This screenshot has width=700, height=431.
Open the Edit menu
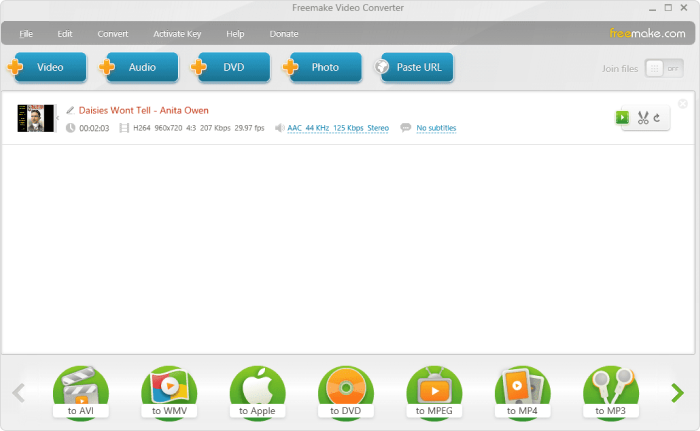65,34
